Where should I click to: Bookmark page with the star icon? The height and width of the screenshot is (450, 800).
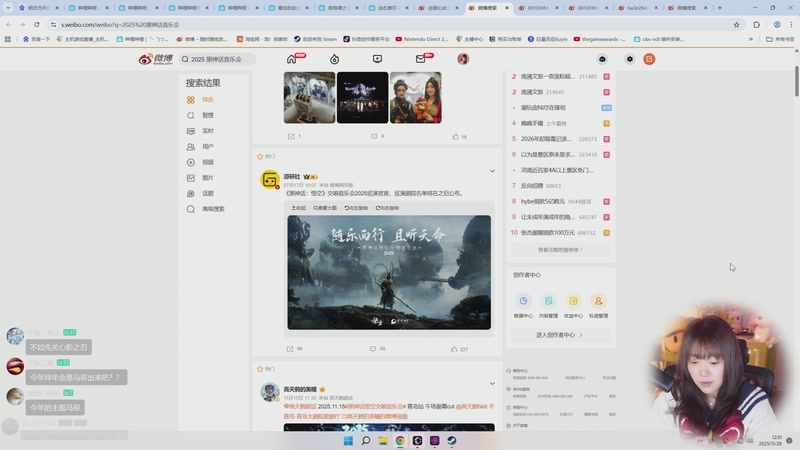point(736,24)
